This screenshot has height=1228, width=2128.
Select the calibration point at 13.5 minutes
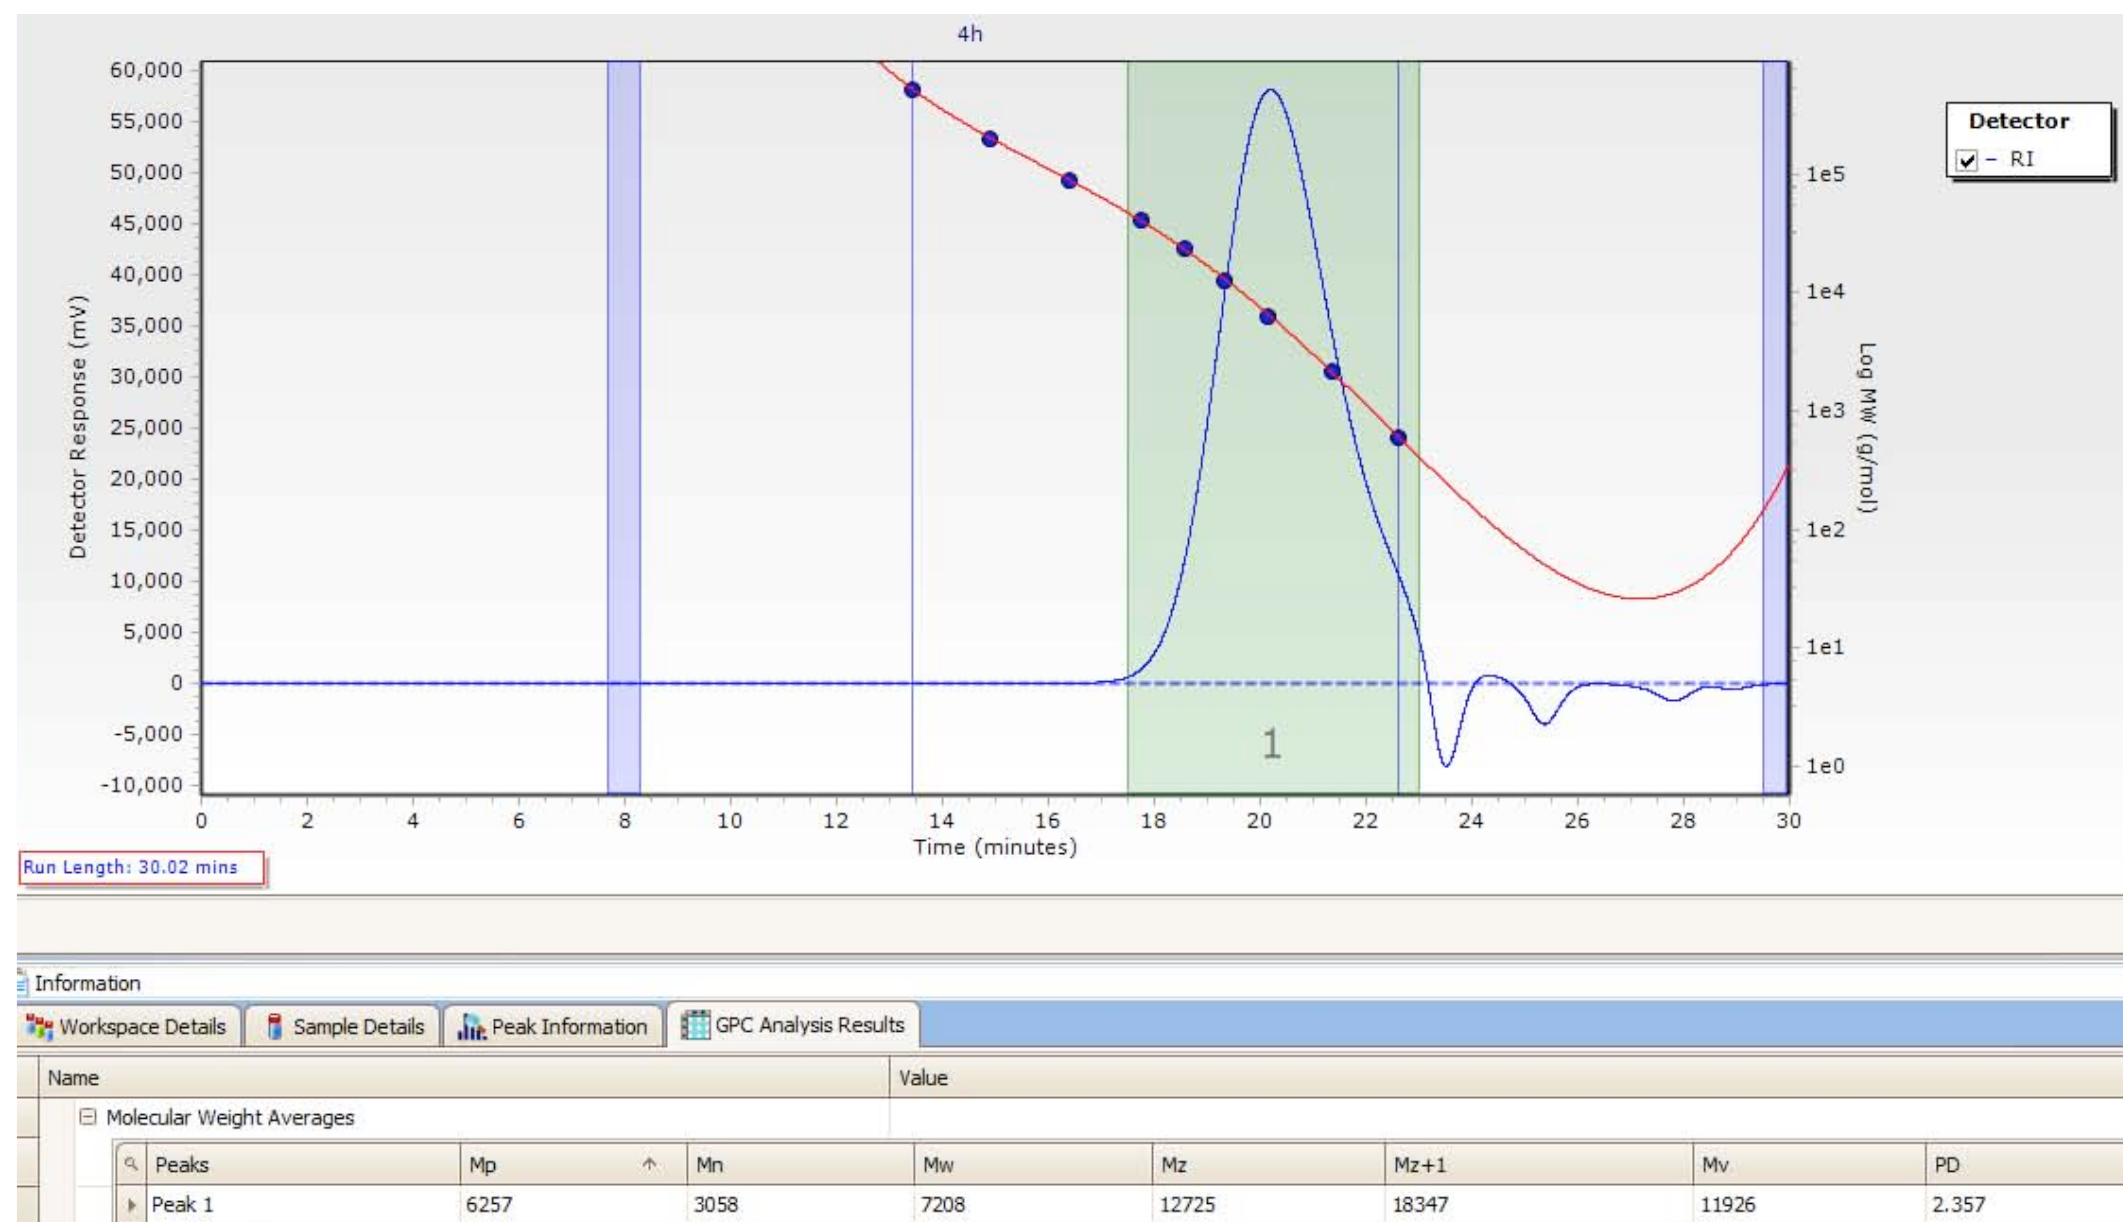912,90
